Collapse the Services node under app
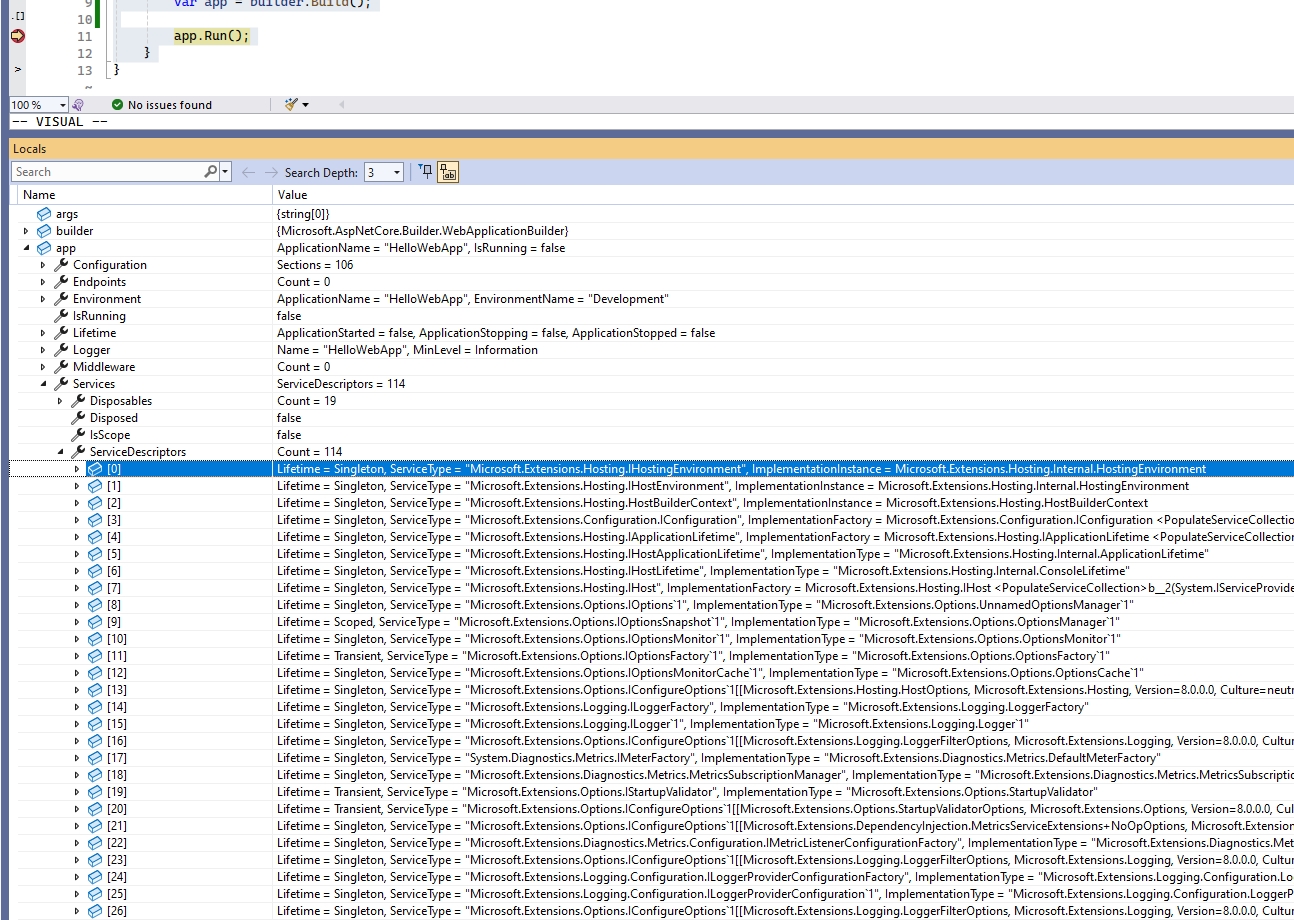The width and height of the screenshot is (1294, 920). click(x=42, y=383)
